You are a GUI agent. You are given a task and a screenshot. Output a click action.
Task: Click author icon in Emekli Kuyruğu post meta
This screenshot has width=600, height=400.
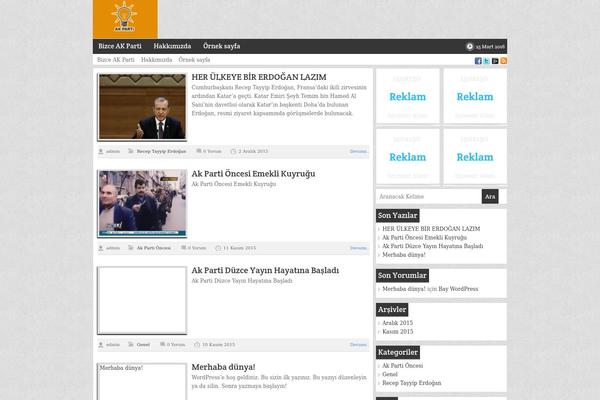click(101, 248)
